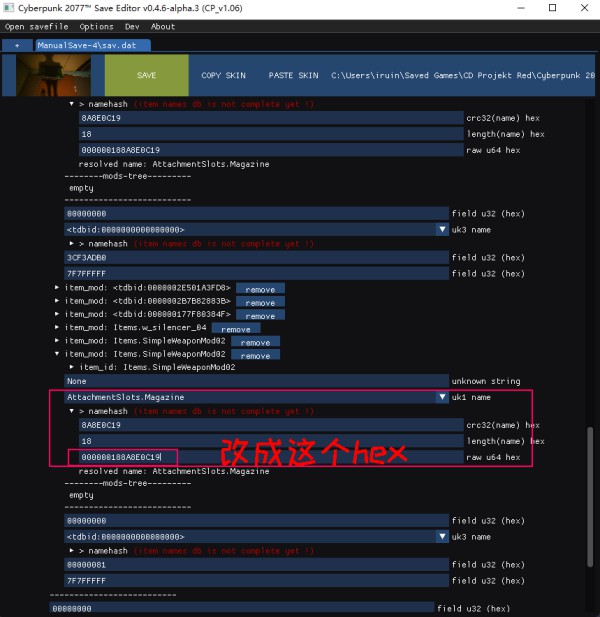Expand the Items.w_silencer_04 item_mod node
The width and height of the screenshot is (600, 617).
point(57,327)
